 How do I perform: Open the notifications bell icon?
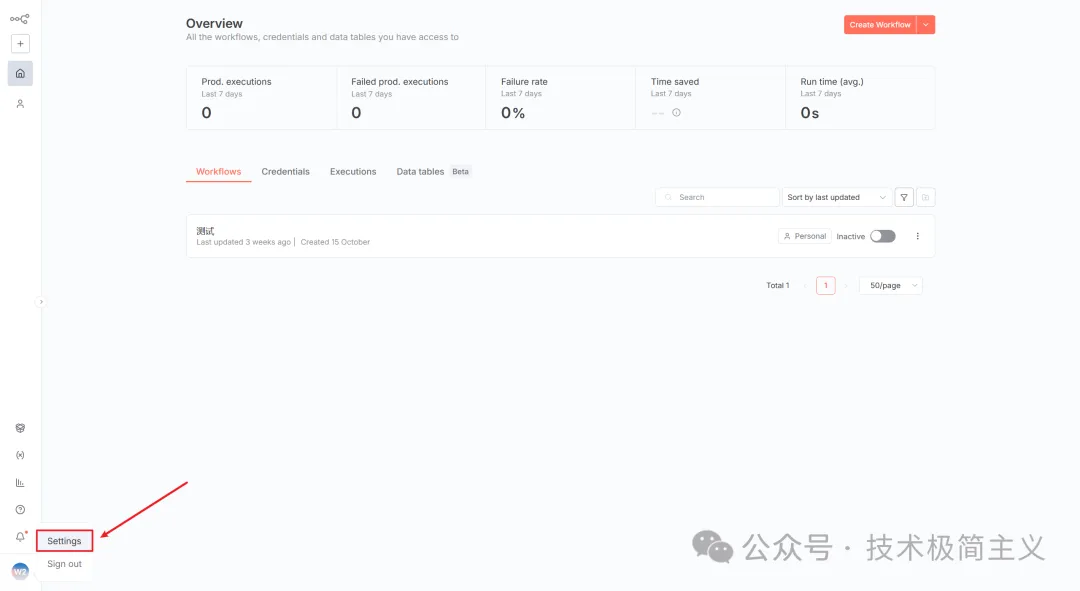coord(20,537)
